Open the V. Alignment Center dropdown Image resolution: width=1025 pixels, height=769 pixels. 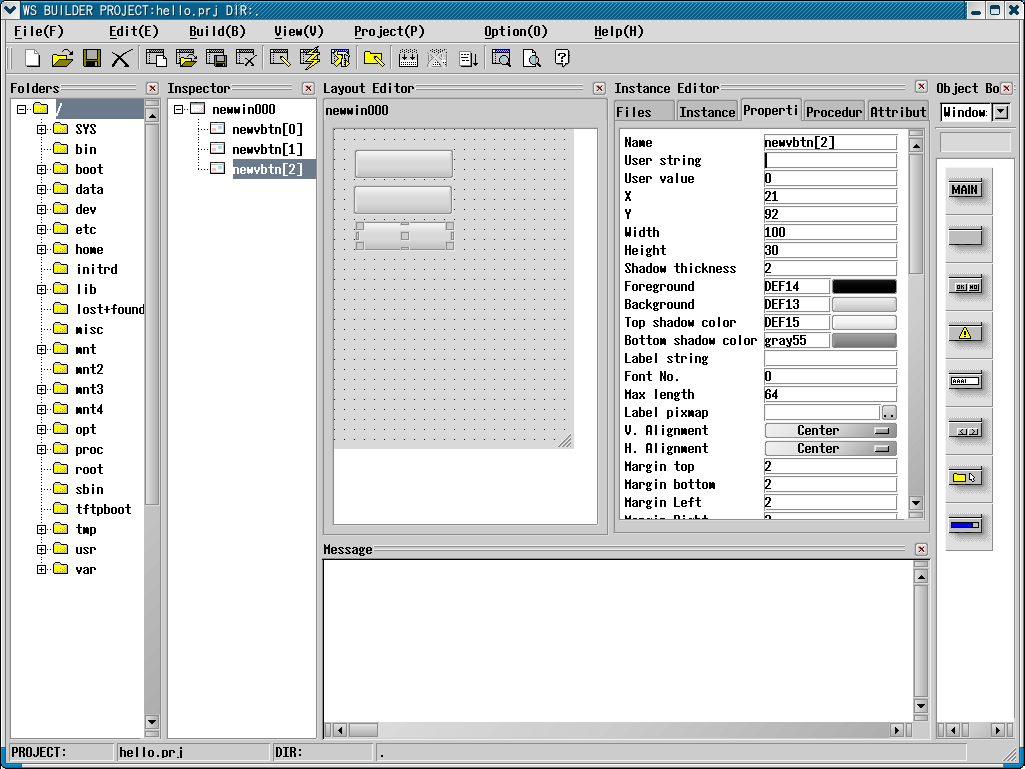(830, 430)
